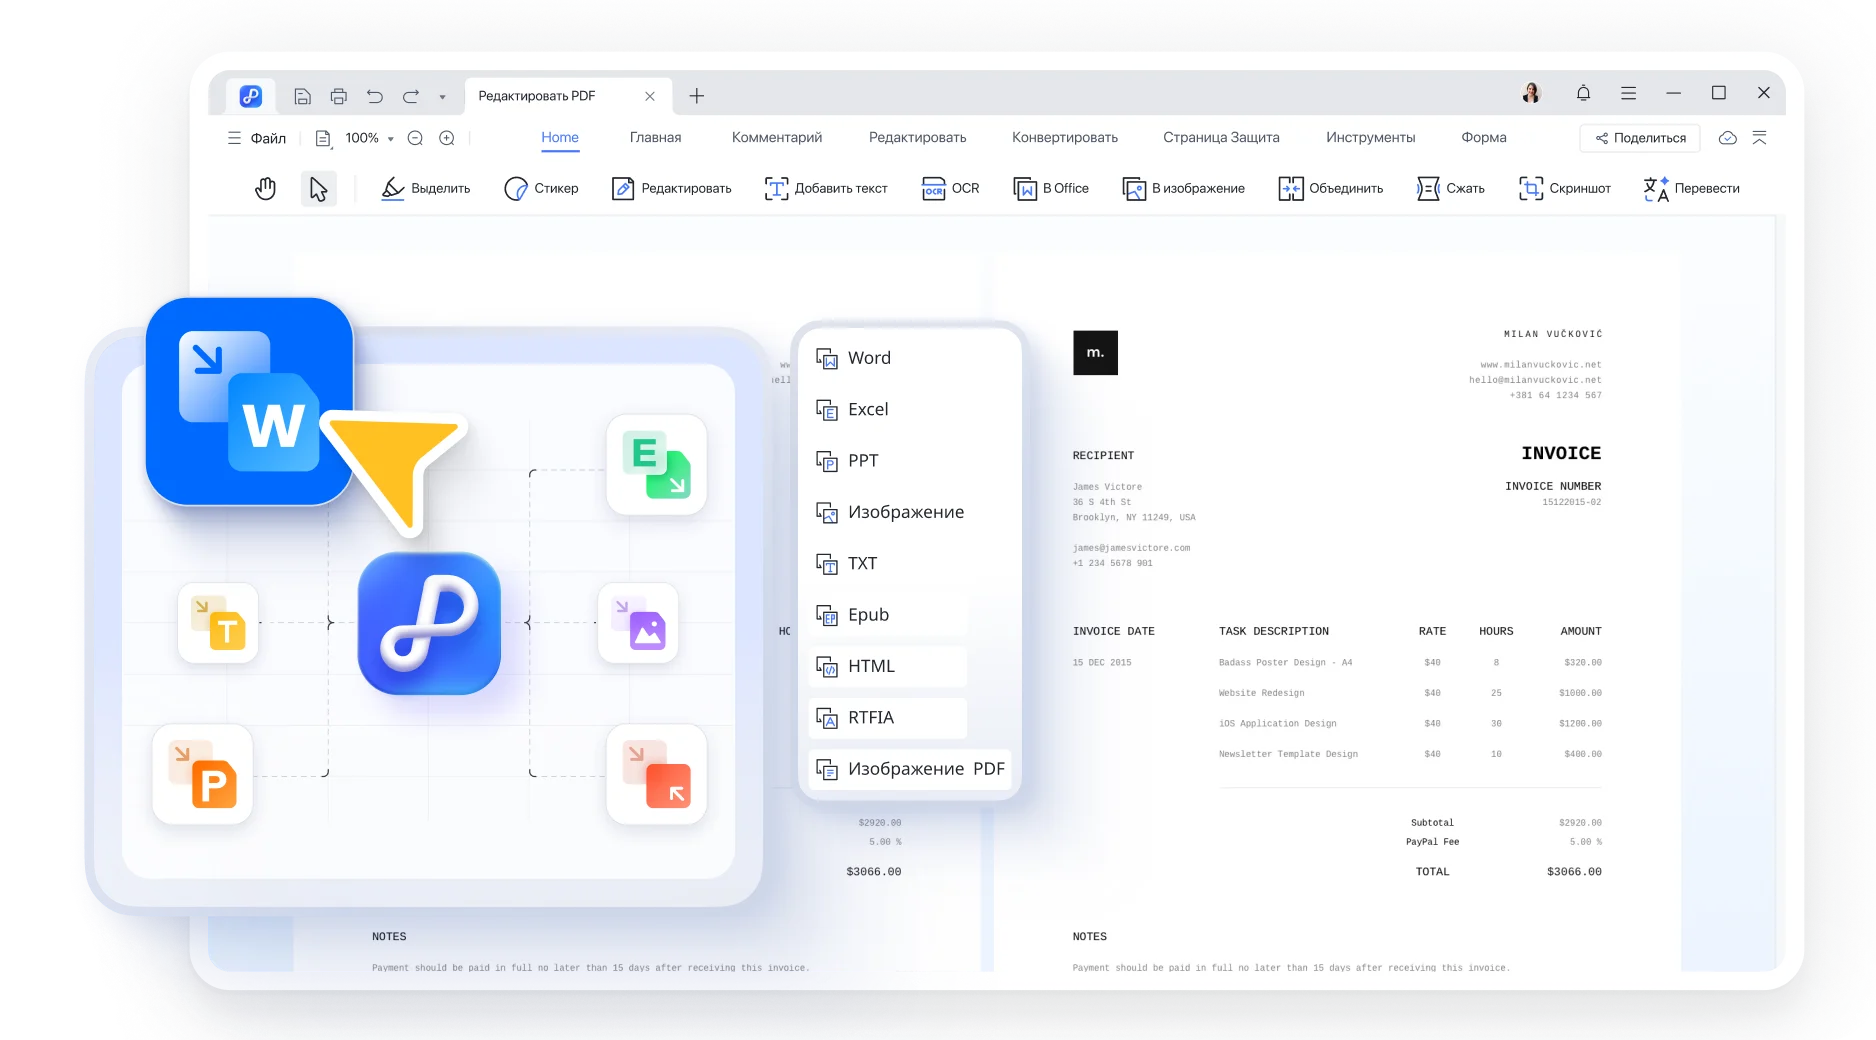This screenshot has width=1876, height=1040.
Task: Undo the last action
Action: (x=374, y=95)
